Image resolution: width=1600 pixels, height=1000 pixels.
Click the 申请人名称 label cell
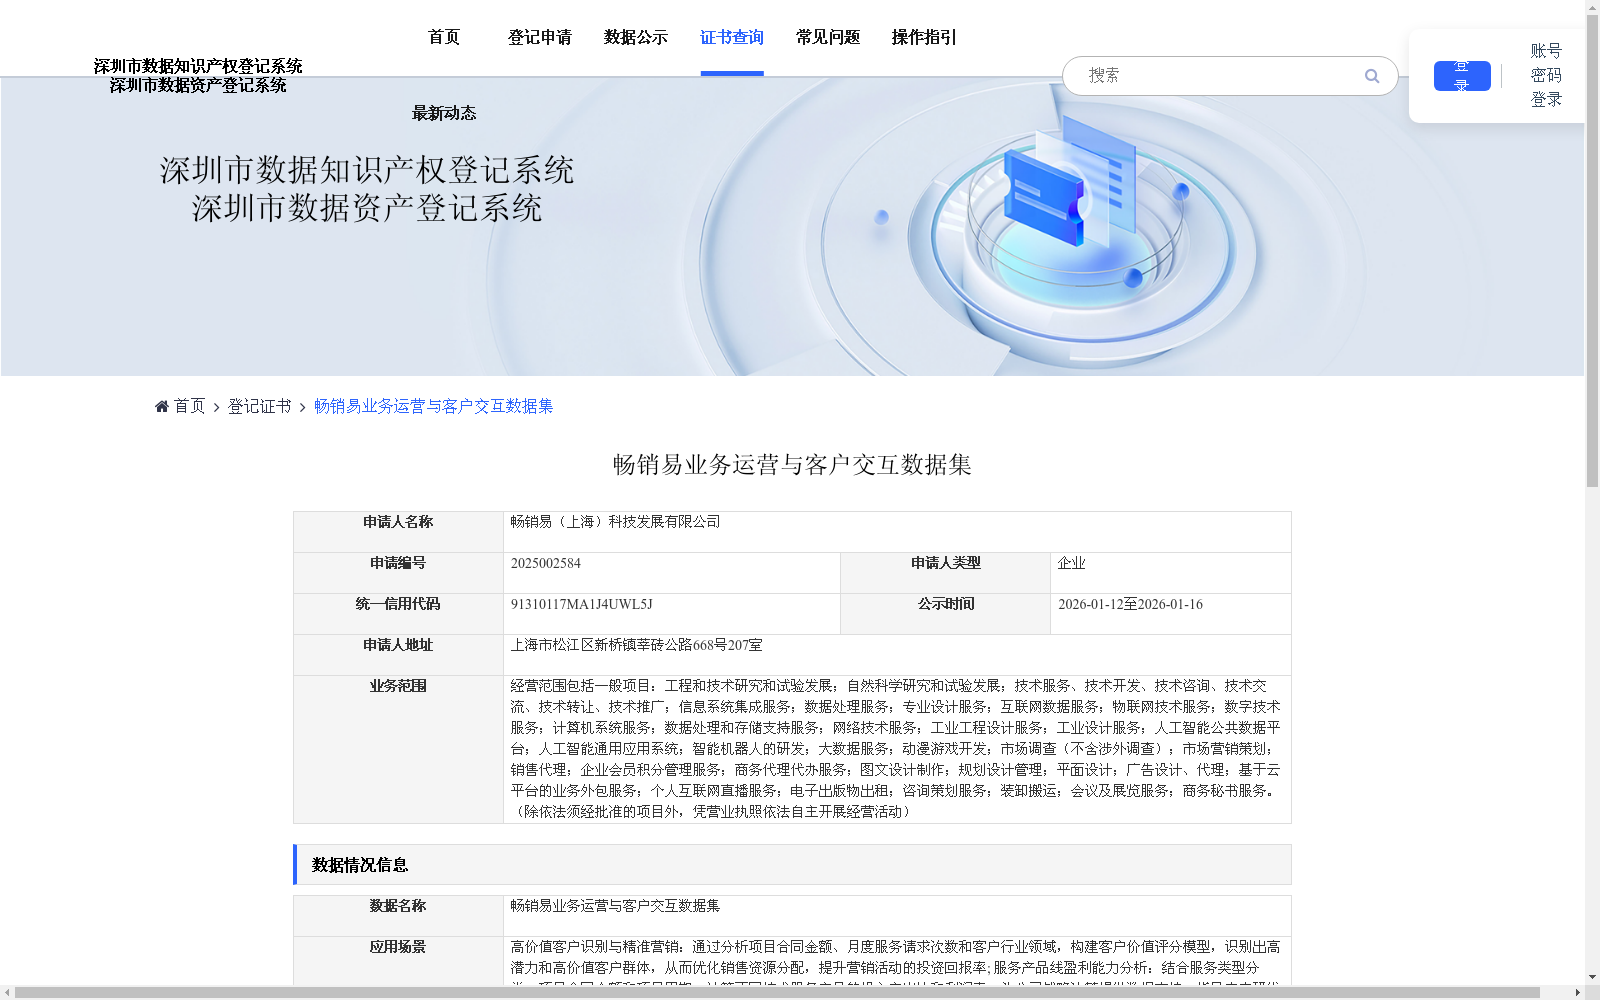tap(398, 532)
